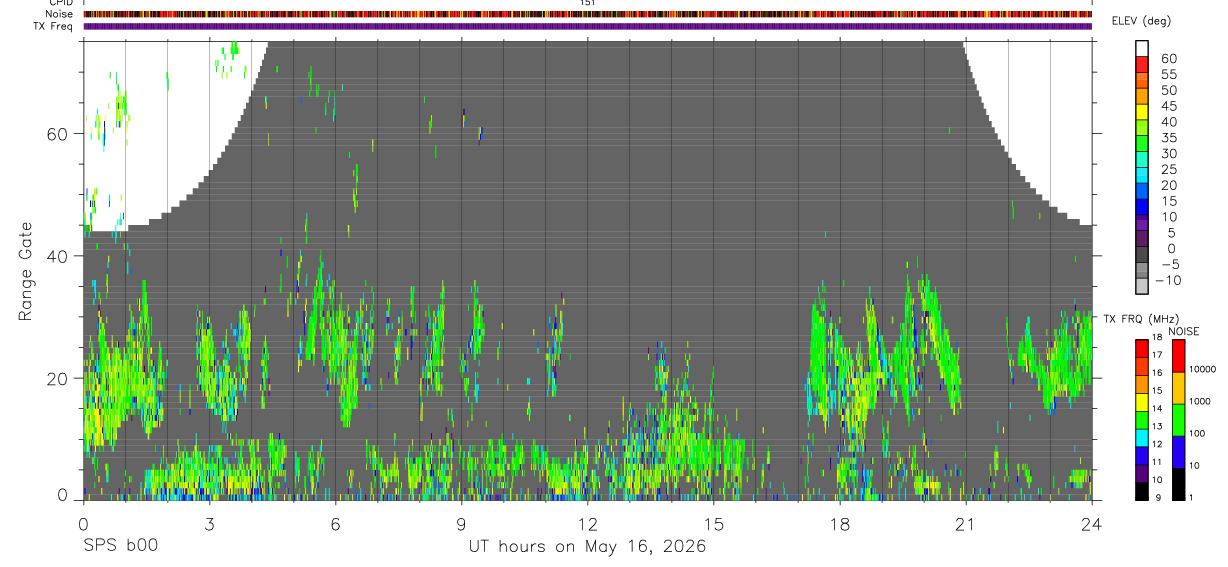Click the 'ELEV (deg)' colorbar title
1228x567 pixels.
[x=1141, y=21]
